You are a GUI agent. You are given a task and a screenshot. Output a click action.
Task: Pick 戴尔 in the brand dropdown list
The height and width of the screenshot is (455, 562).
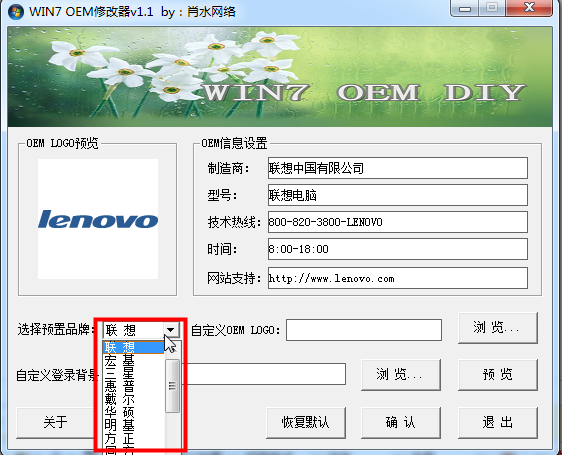(x=133, y=399)
